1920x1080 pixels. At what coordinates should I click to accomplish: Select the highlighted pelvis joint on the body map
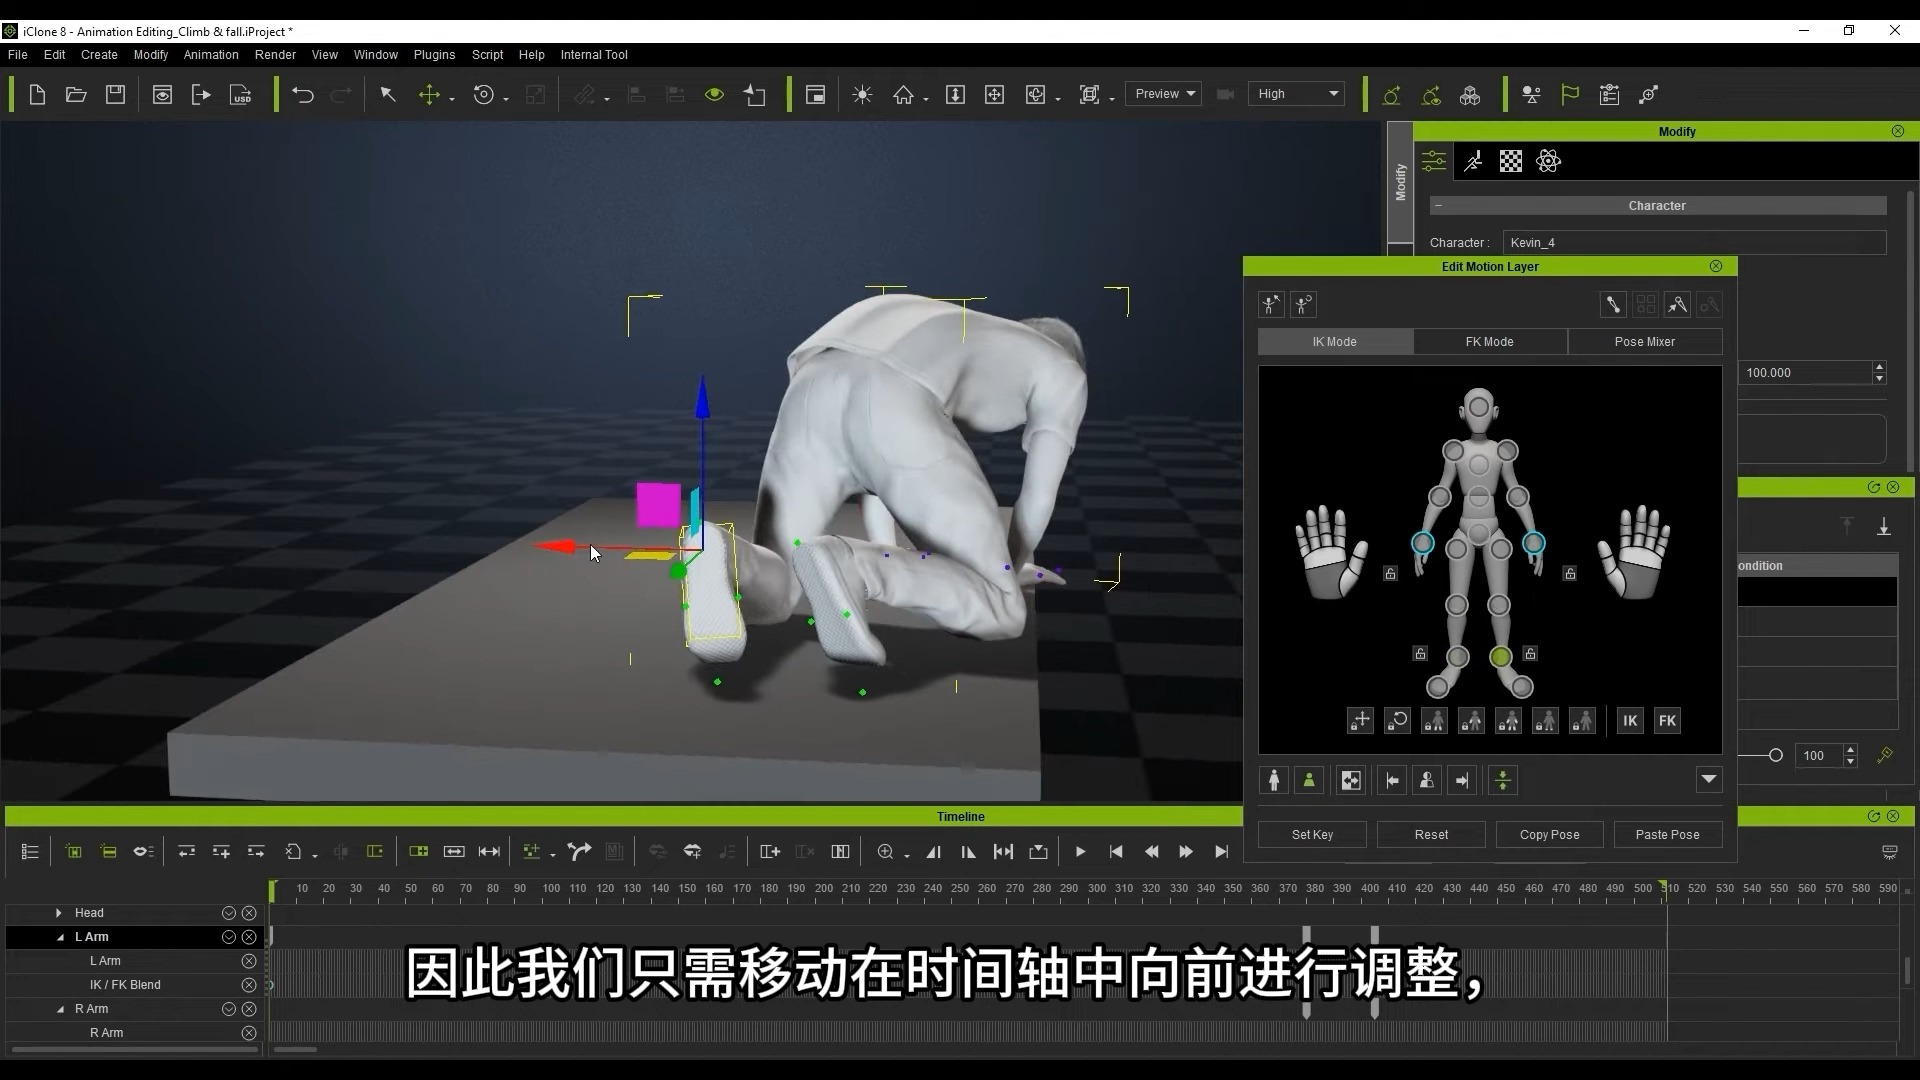tap(1502, 657)
